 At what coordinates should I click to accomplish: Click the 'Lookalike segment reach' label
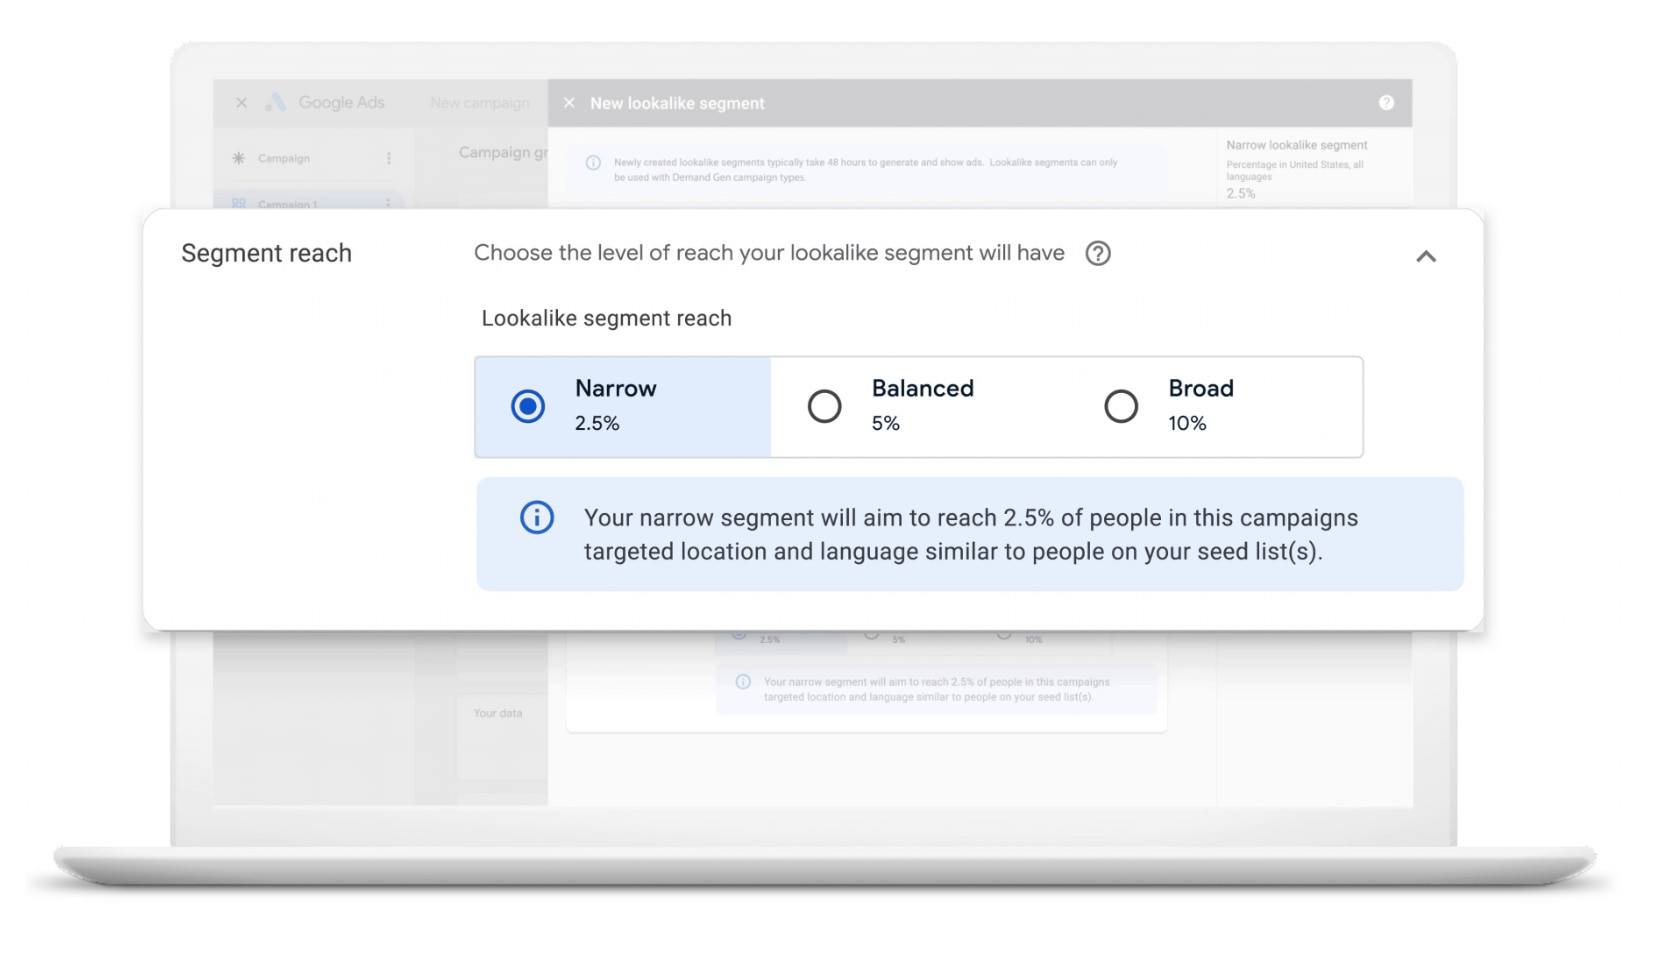click(x=606, y=318)
